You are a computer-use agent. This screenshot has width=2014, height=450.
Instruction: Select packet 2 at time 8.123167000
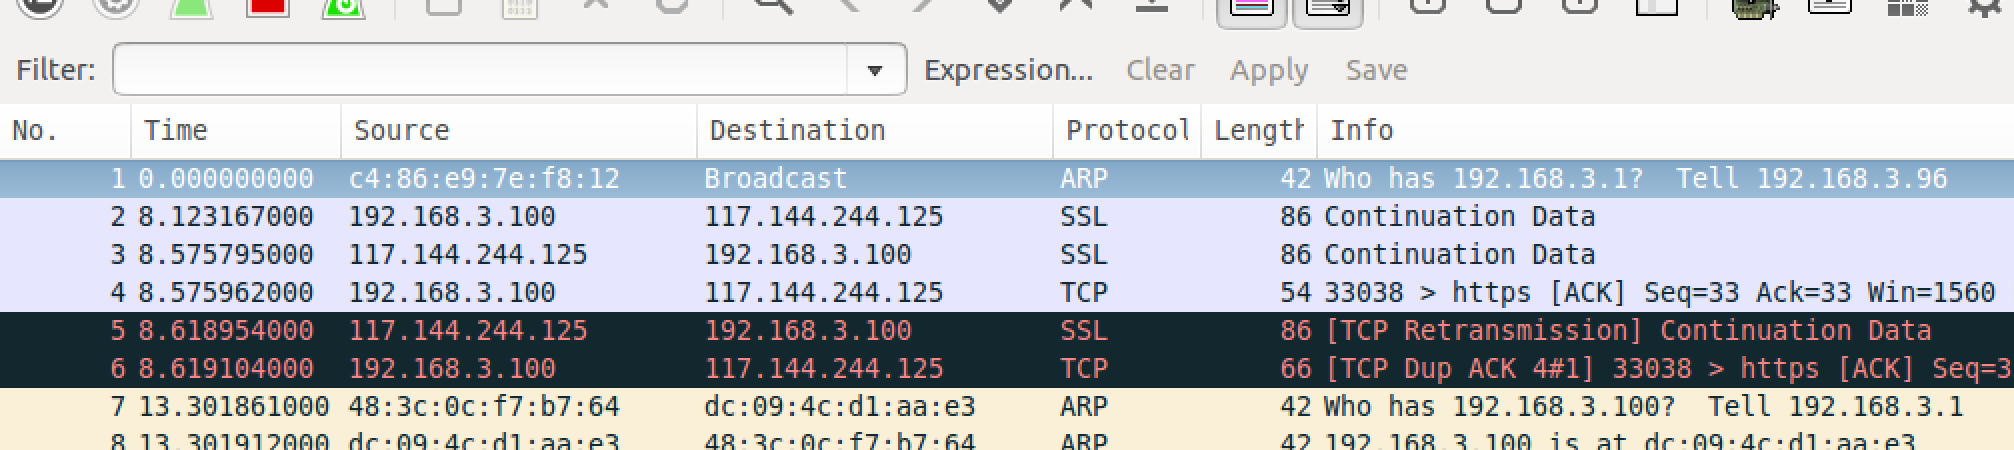tap(1007, 217)
